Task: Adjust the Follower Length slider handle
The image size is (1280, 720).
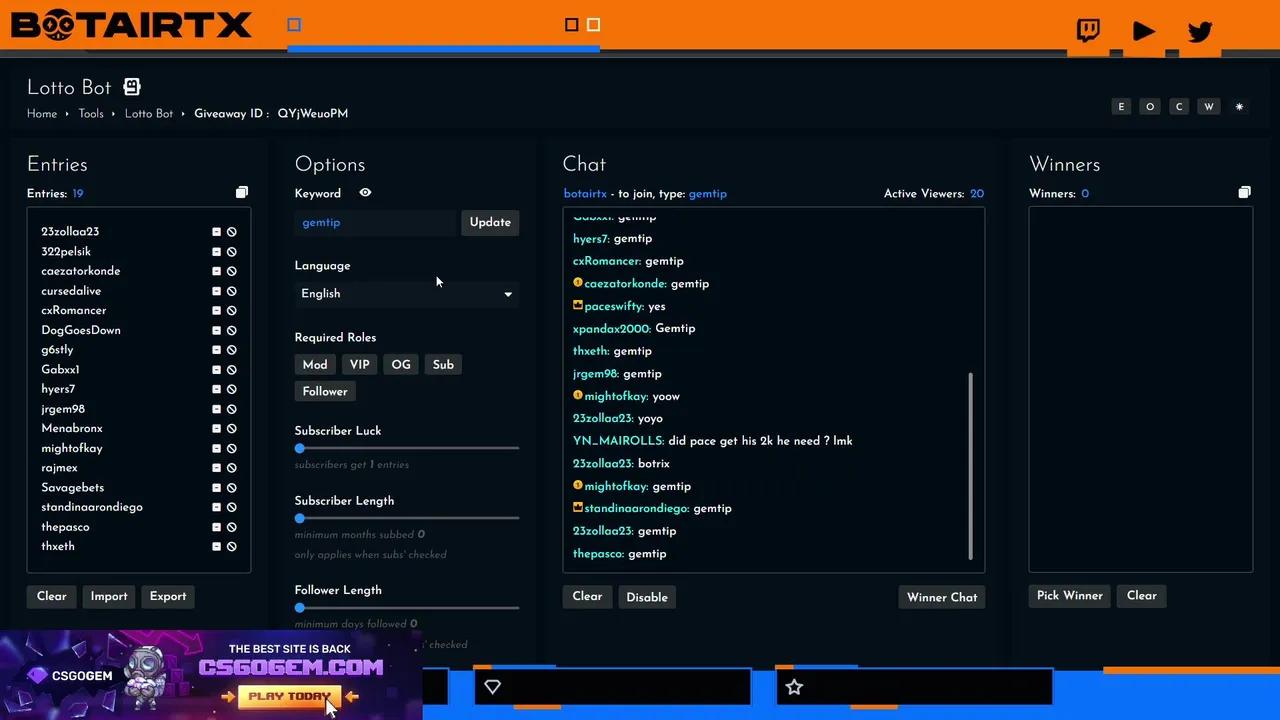Action: [x=300, y=608]
